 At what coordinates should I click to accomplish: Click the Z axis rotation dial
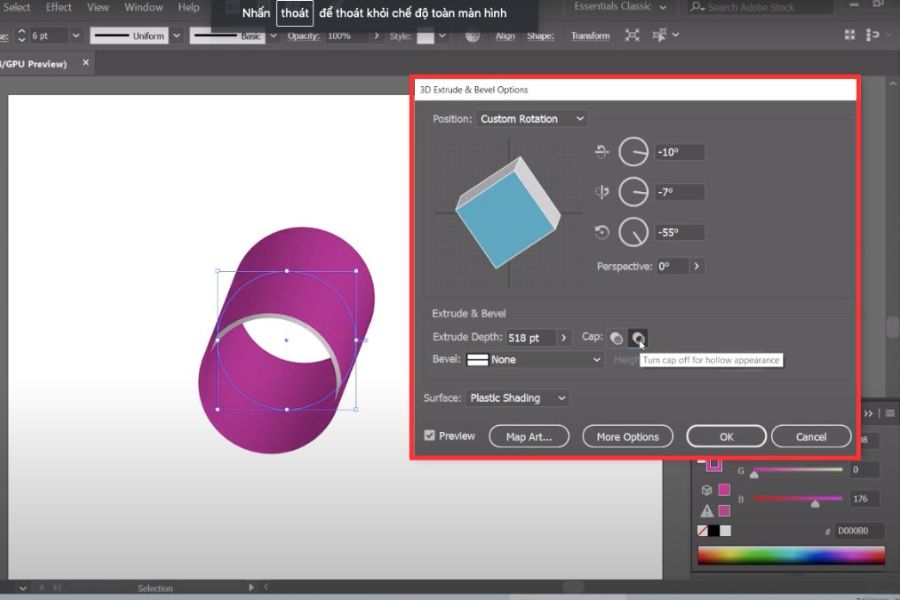click(x=633, y=233)
